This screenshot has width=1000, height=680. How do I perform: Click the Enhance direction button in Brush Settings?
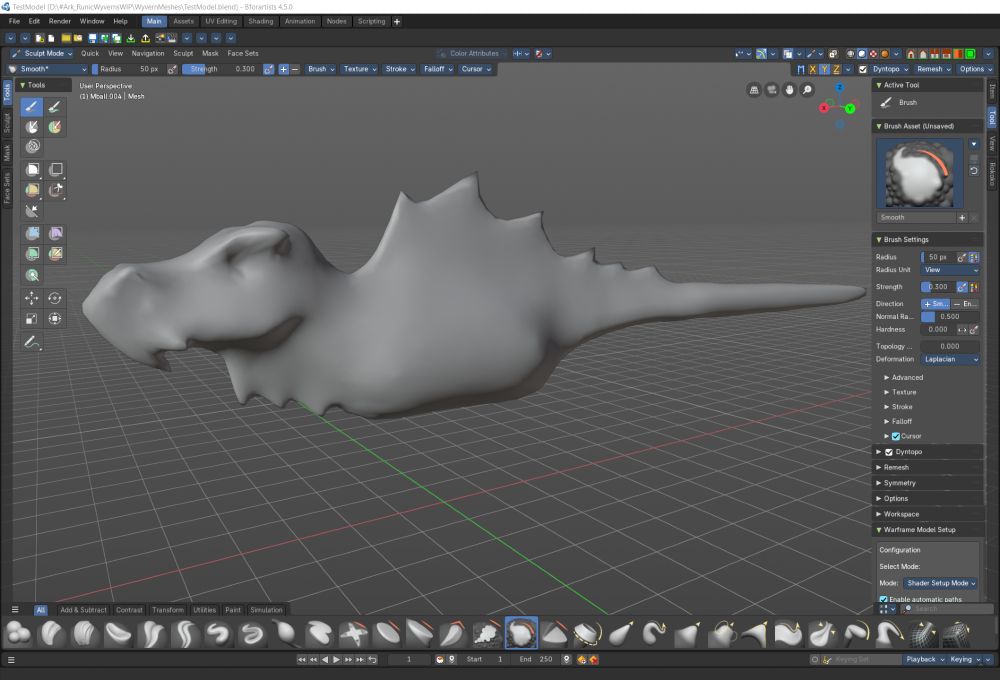pyautogui.click(x=964, y=303)
